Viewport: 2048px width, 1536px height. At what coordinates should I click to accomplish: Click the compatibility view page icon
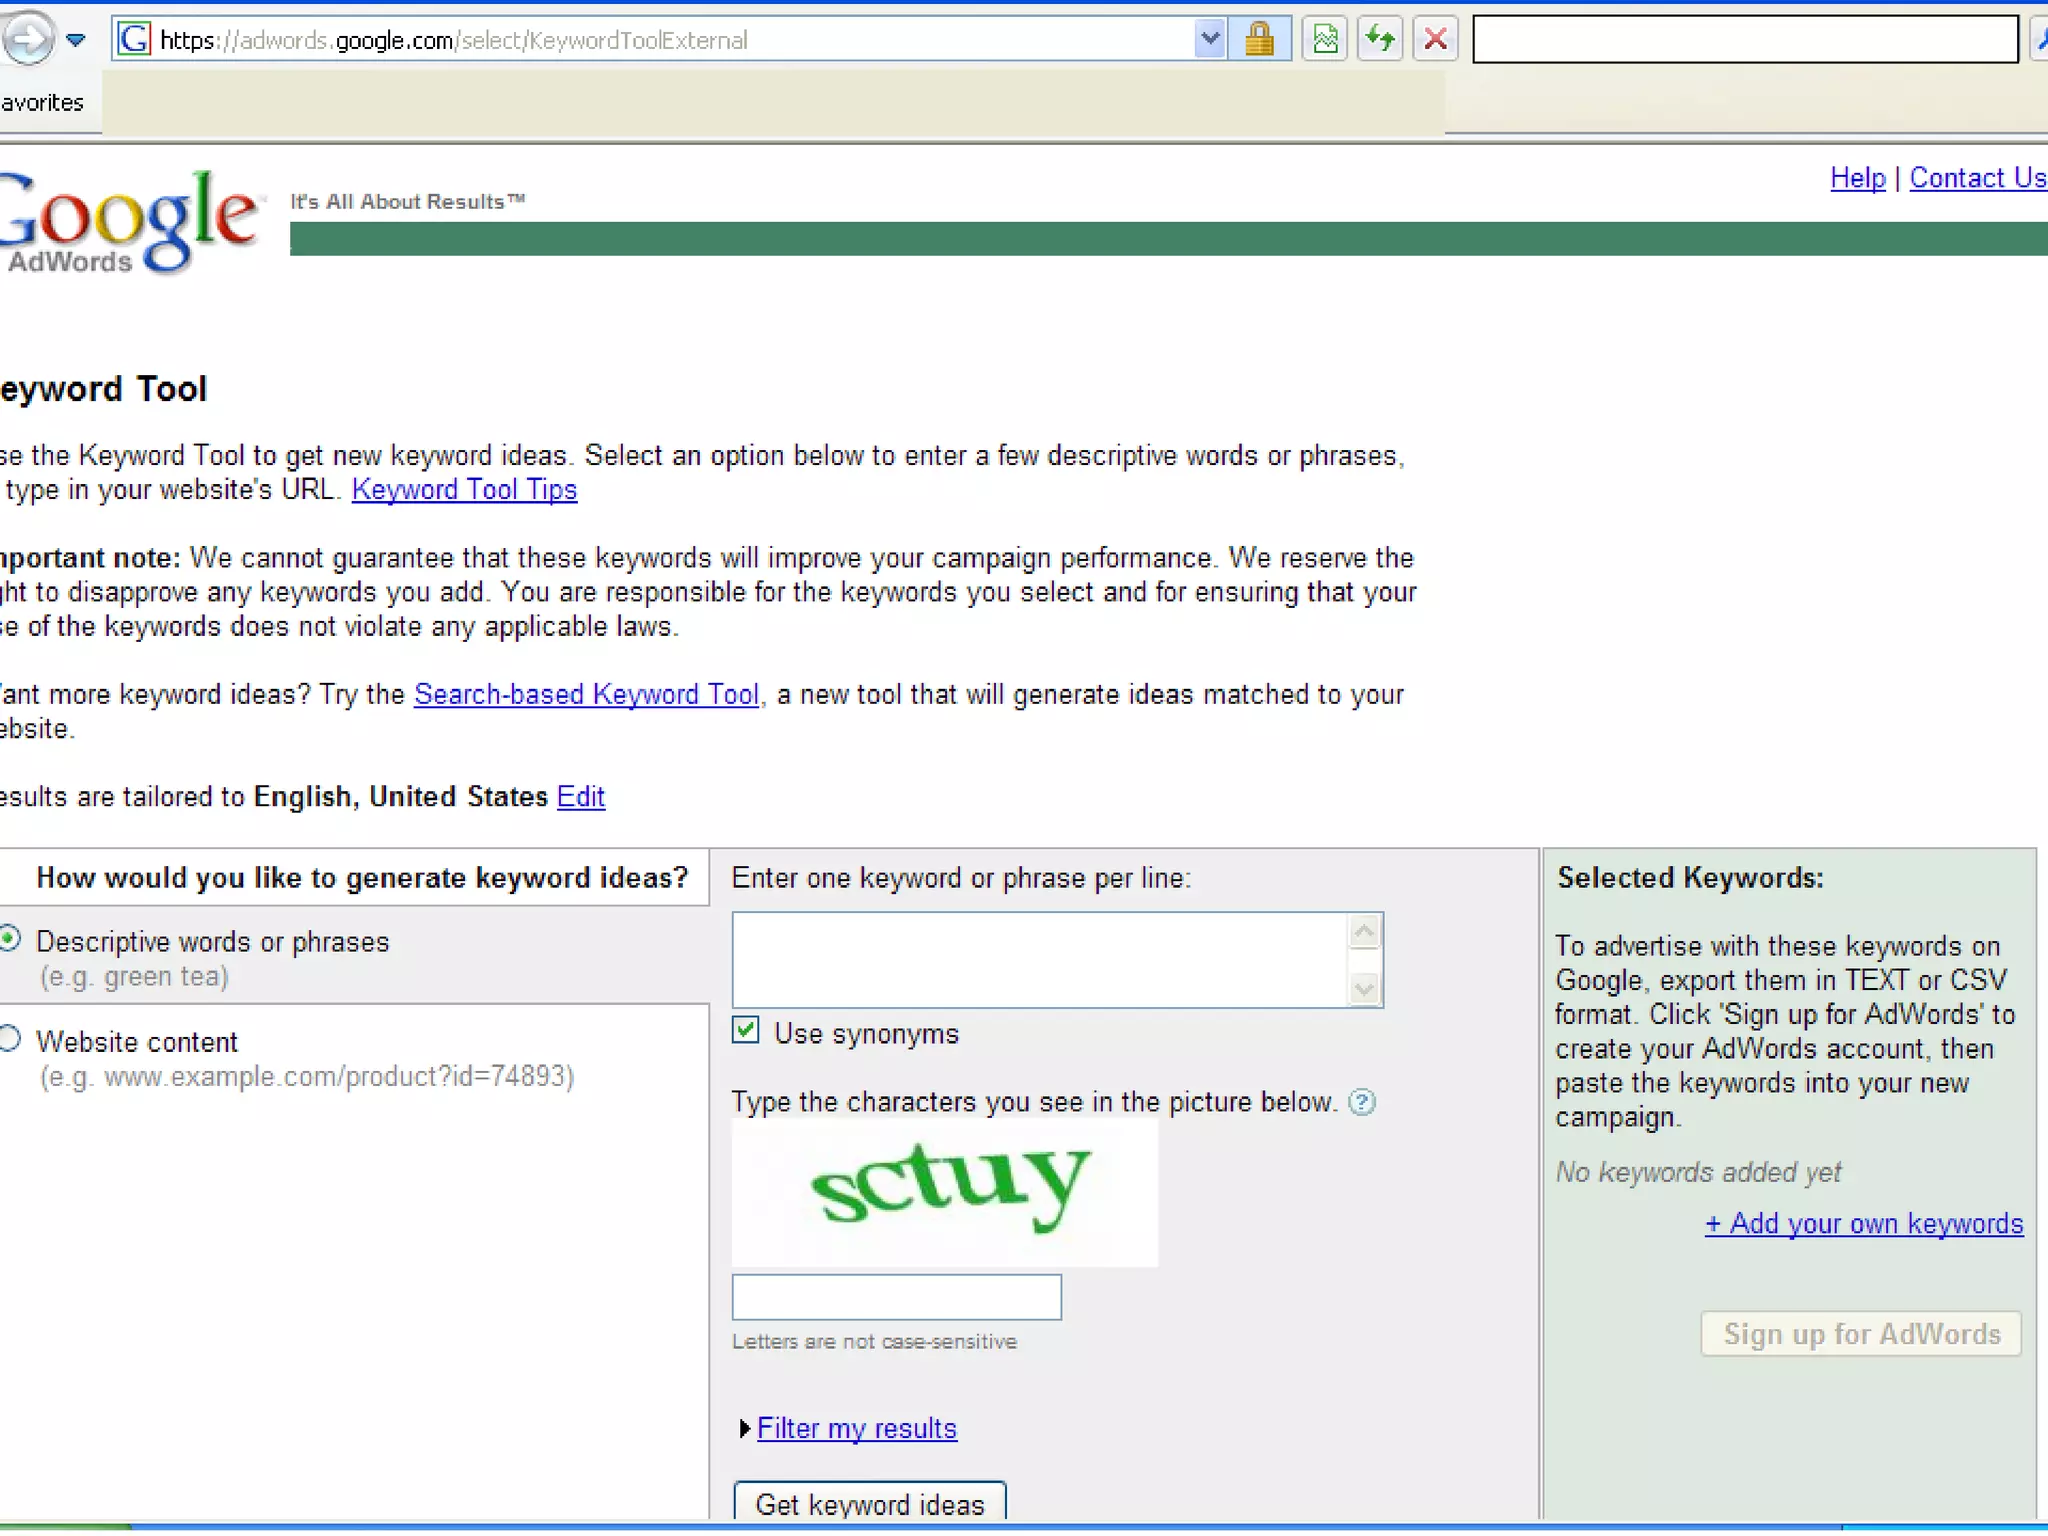[x=1325, y=40]
